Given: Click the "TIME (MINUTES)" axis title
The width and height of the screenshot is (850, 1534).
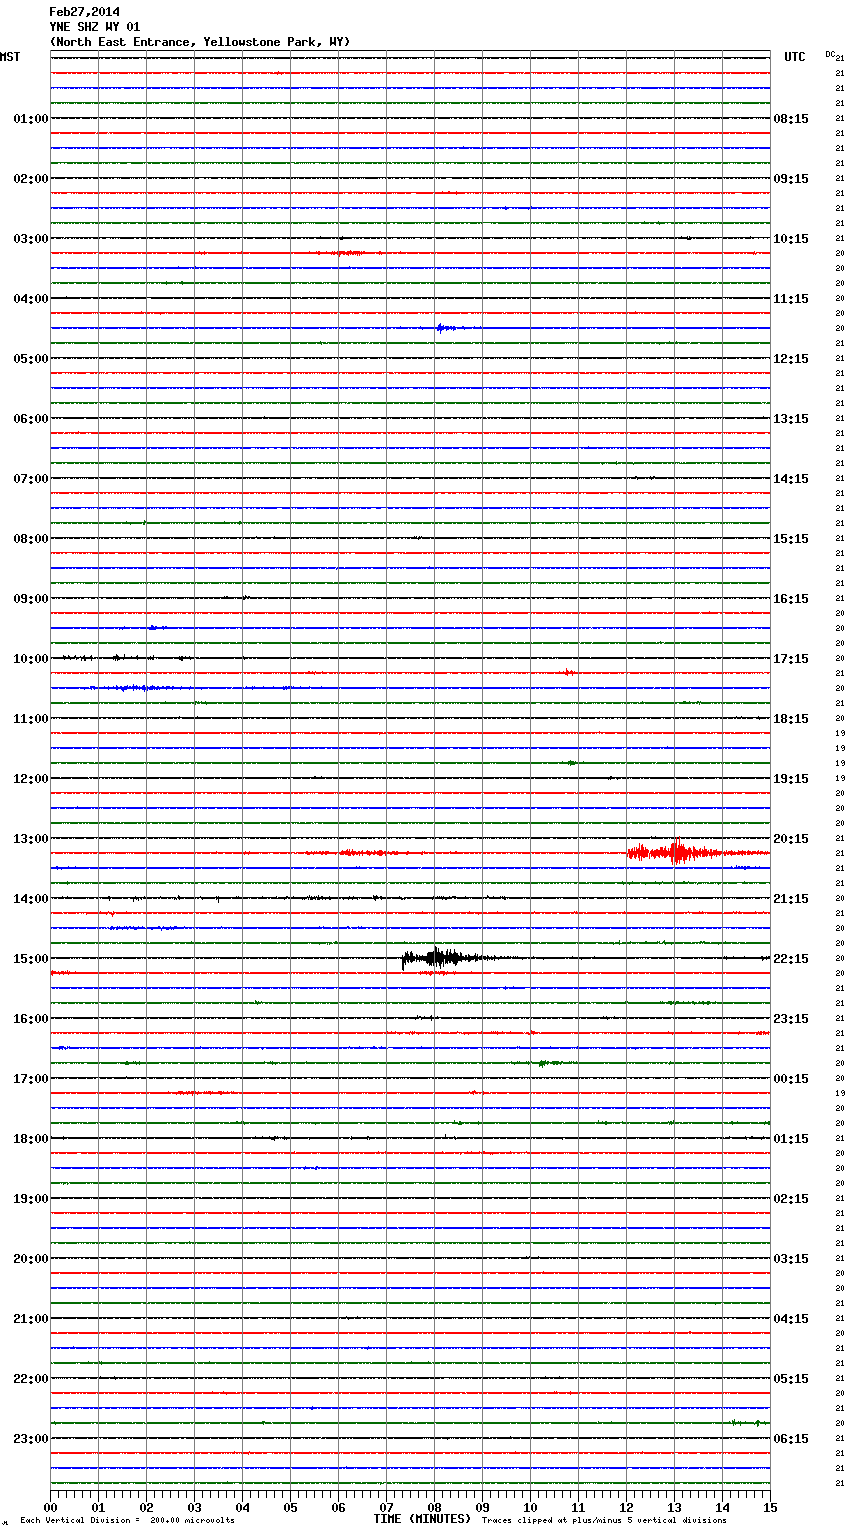Looking at the screenshot, I should (421, 1519).
